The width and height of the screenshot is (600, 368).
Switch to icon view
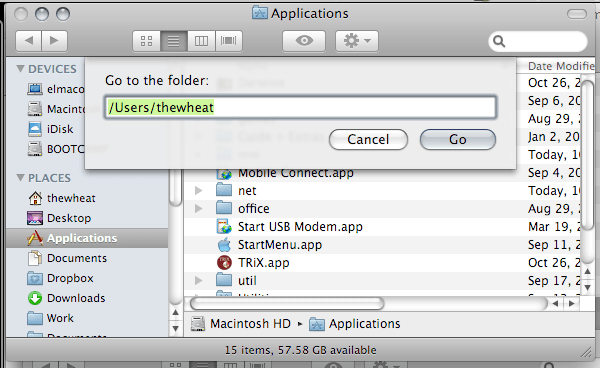(147, 41)
